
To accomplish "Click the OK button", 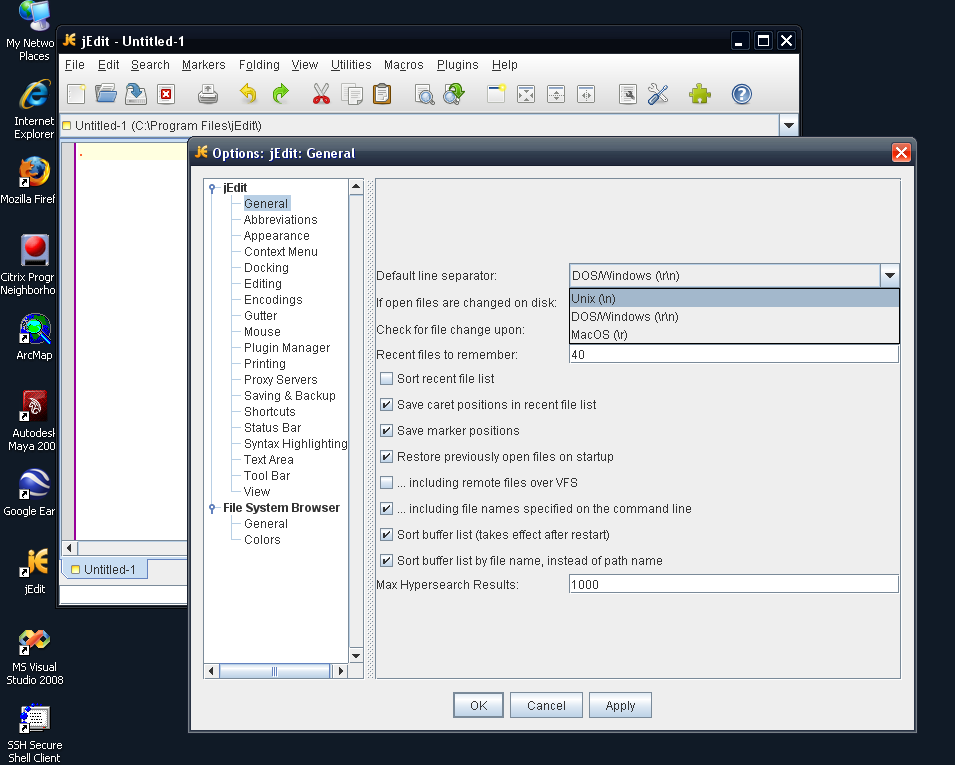I will coord(478,705).
